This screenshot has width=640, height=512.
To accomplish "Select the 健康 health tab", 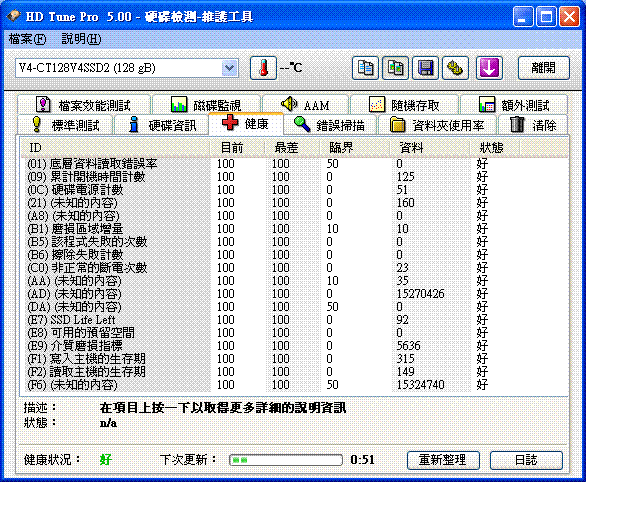I will click(x=246, y=123).
